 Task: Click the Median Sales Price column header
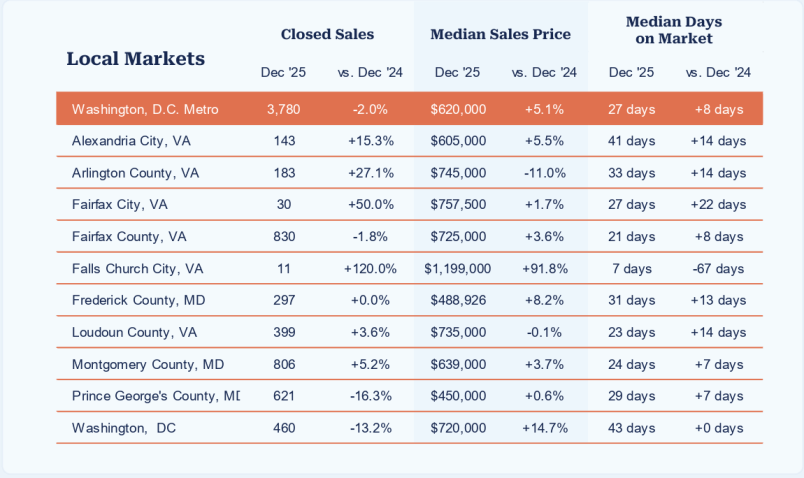tap(500, 34)
